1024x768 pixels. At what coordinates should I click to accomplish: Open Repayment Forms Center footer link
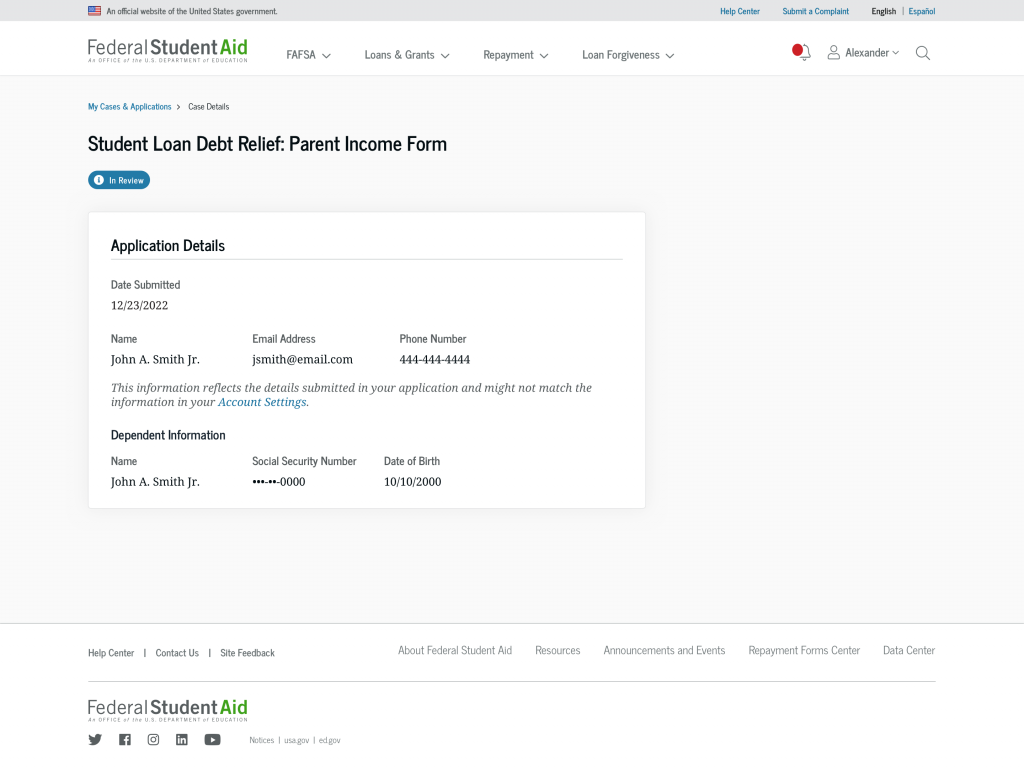pos(804,650)
